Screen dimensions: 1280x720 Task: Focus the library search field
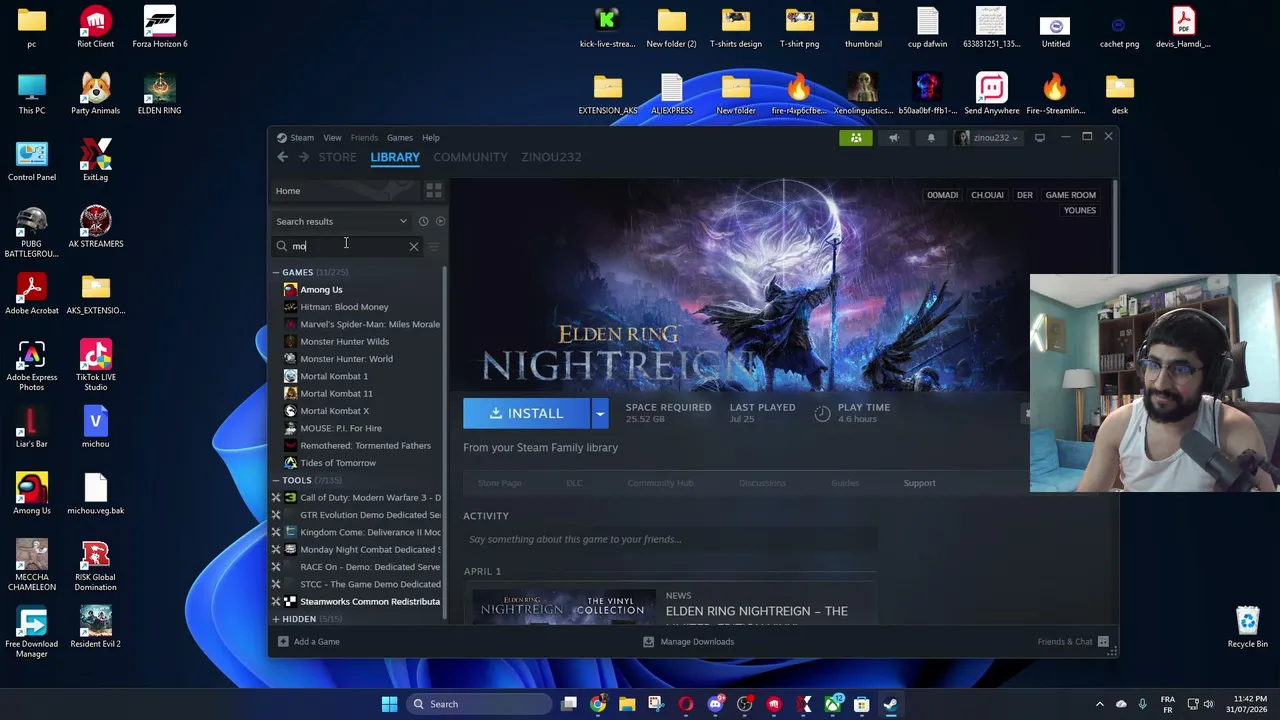tap(347, 246)
